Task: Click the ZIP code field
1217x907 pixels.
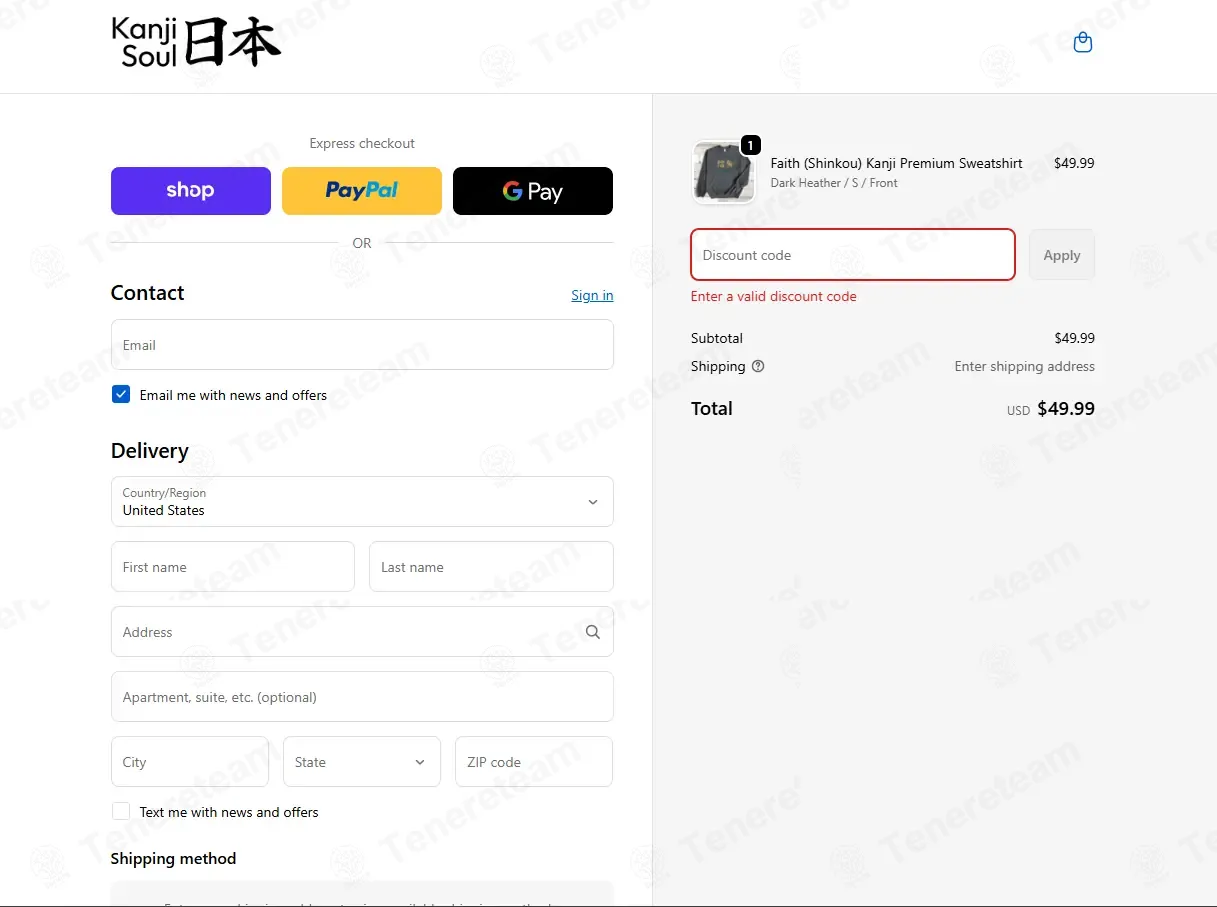Action: coord(534,762)
